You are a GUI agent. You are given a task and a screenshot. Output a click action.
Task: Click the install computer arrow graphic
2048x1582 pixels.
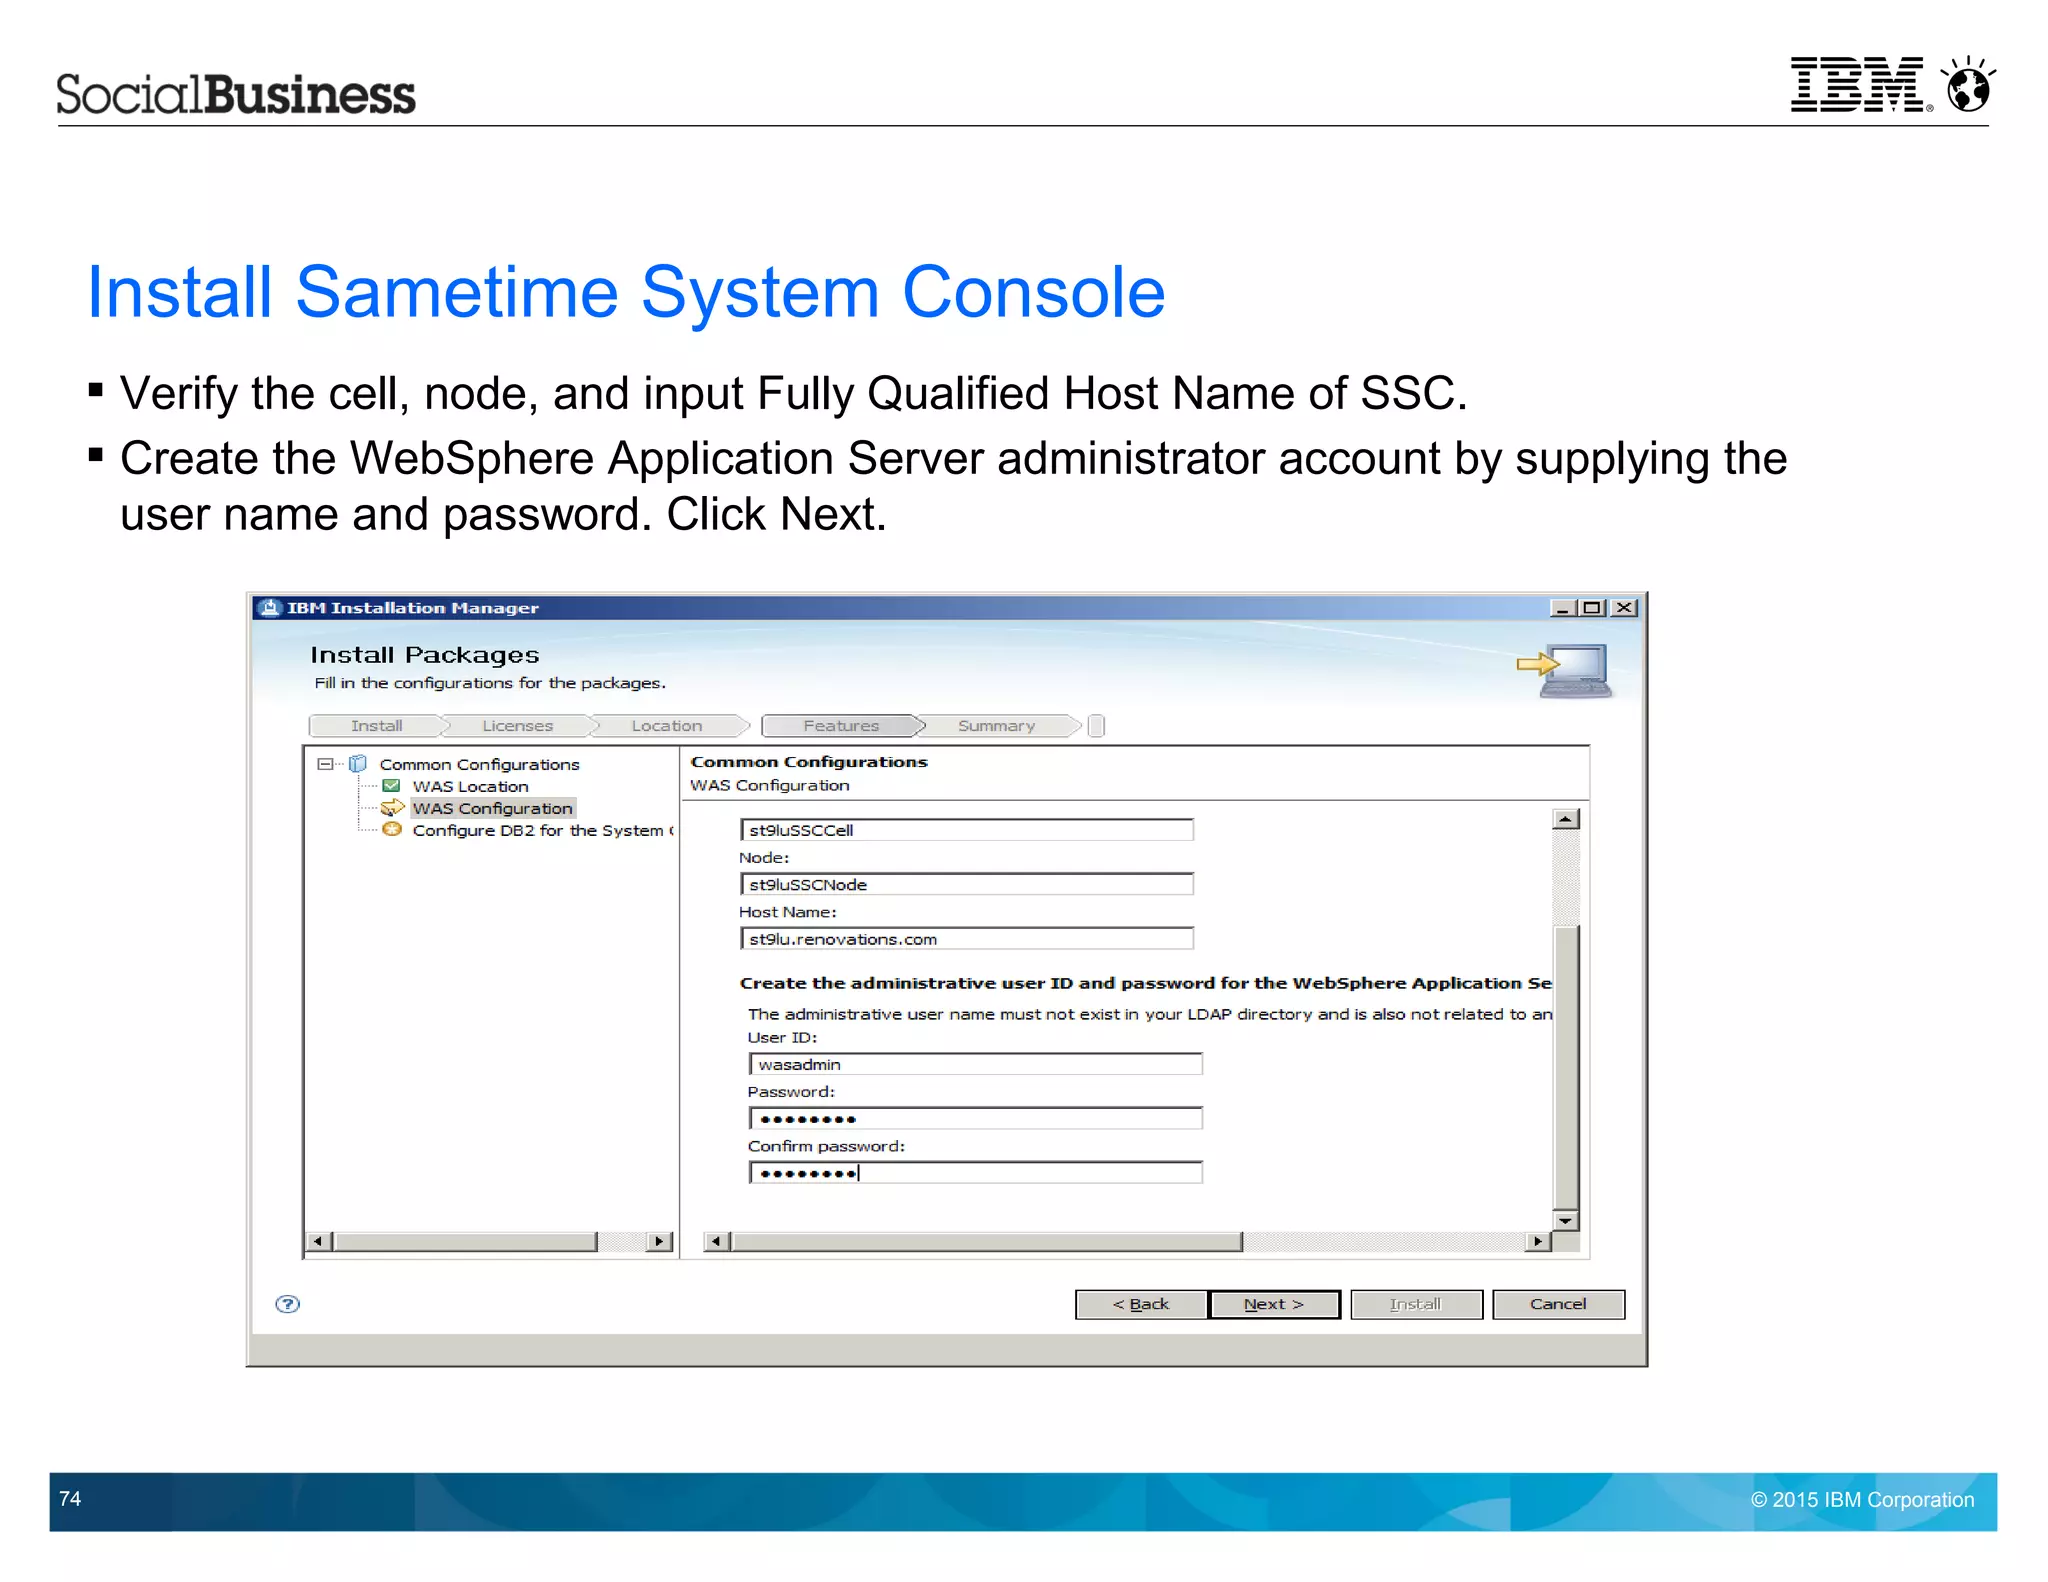point(1564,670)
